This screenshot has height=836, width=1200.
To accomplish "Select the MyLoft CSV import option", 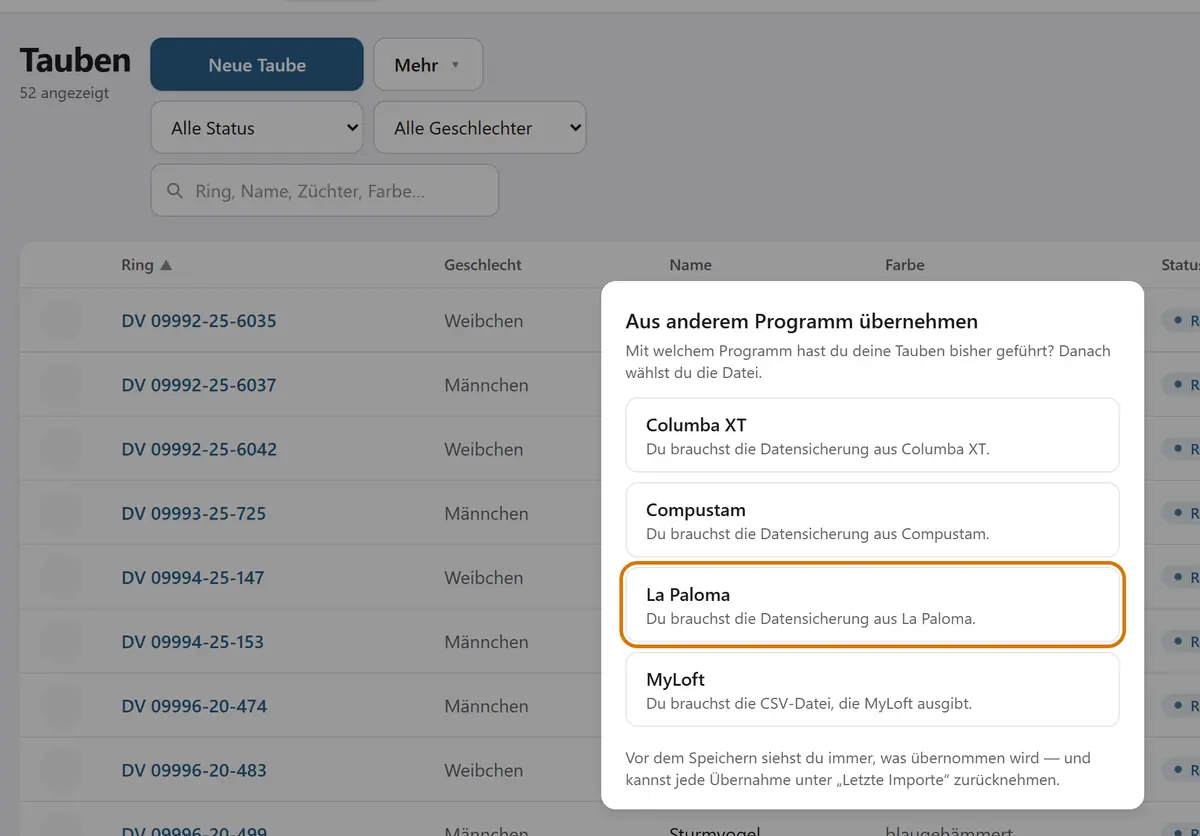I will click(872, 690).
